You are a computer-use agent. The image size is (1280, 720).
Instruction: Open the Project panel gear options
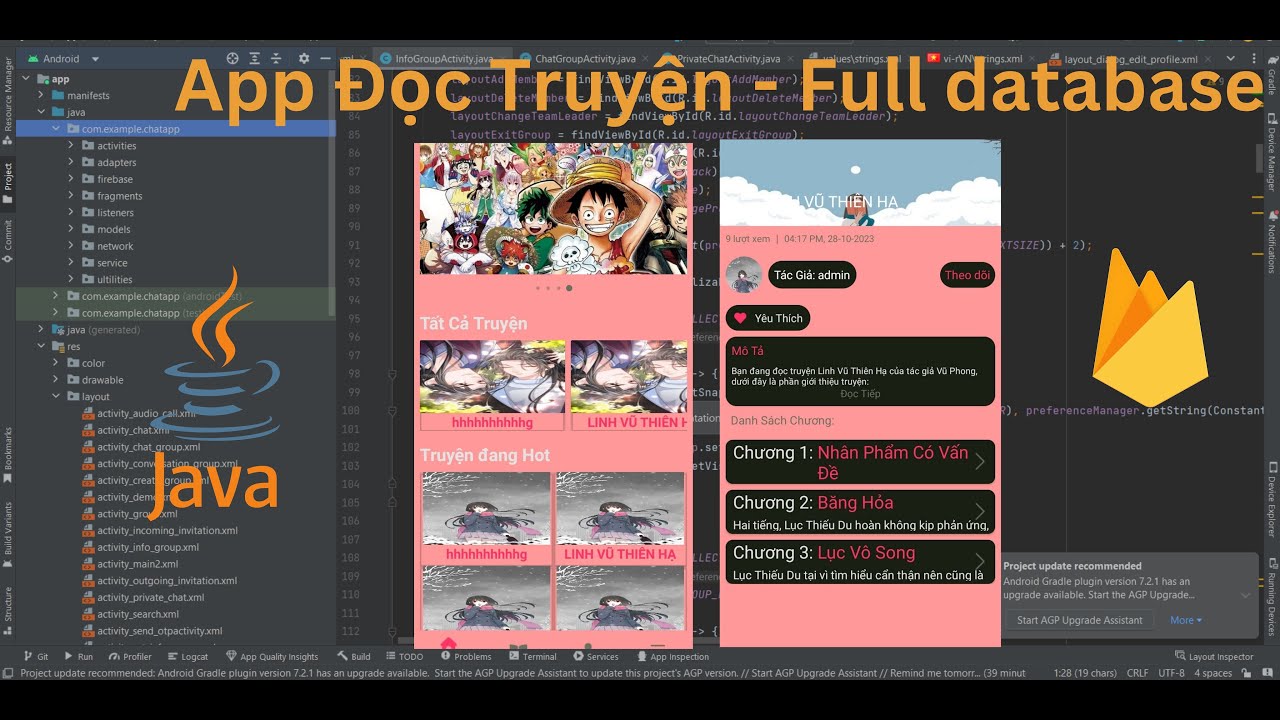point(304,59)
